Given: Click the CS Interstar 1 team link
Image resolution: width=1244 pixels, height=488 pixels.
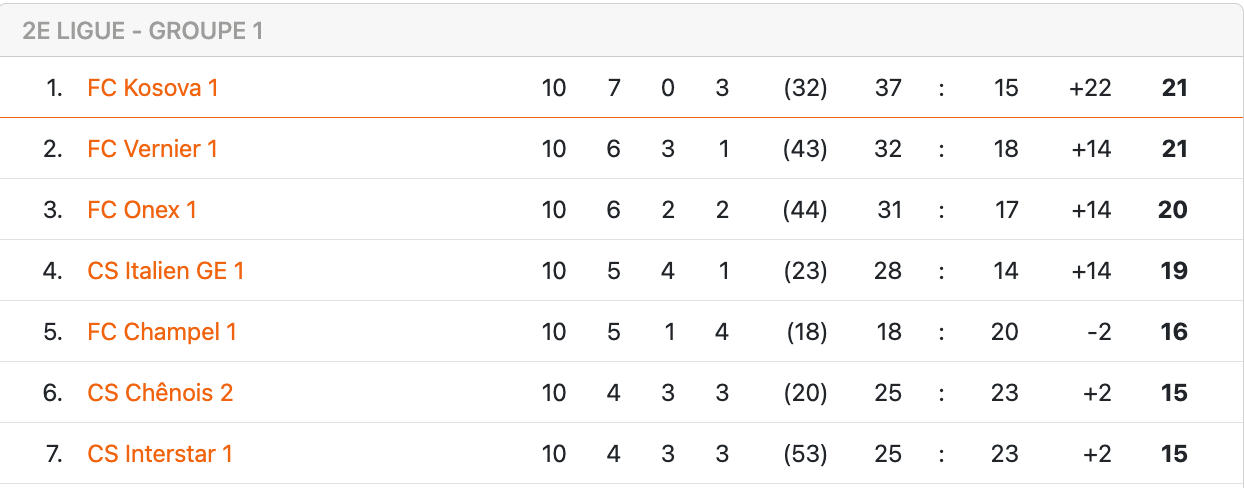Looking at the screenshot, I should pos(160,454).
